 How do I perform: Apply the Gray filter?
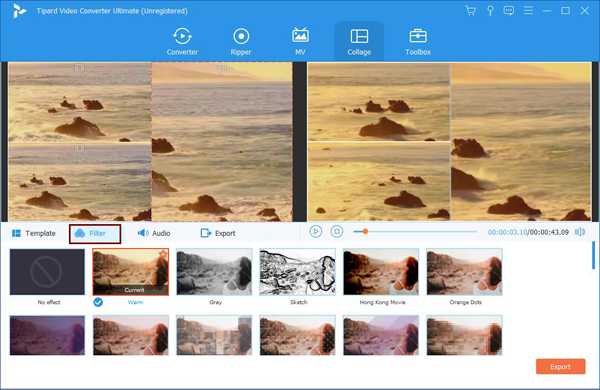point(214,272)
